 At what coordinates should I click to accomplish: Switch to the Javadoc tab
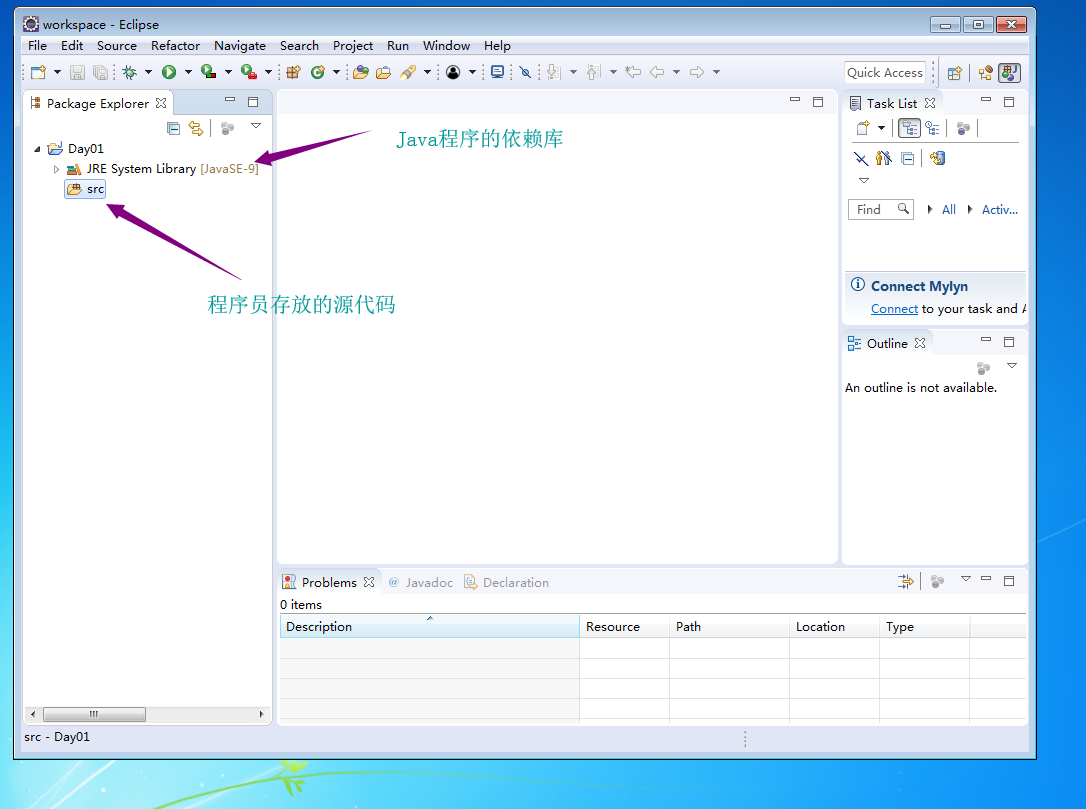pos(420,583)
